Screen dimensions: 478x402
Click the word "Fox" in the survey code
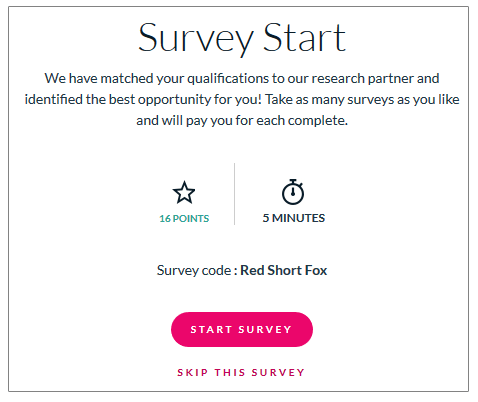(316, 270)
